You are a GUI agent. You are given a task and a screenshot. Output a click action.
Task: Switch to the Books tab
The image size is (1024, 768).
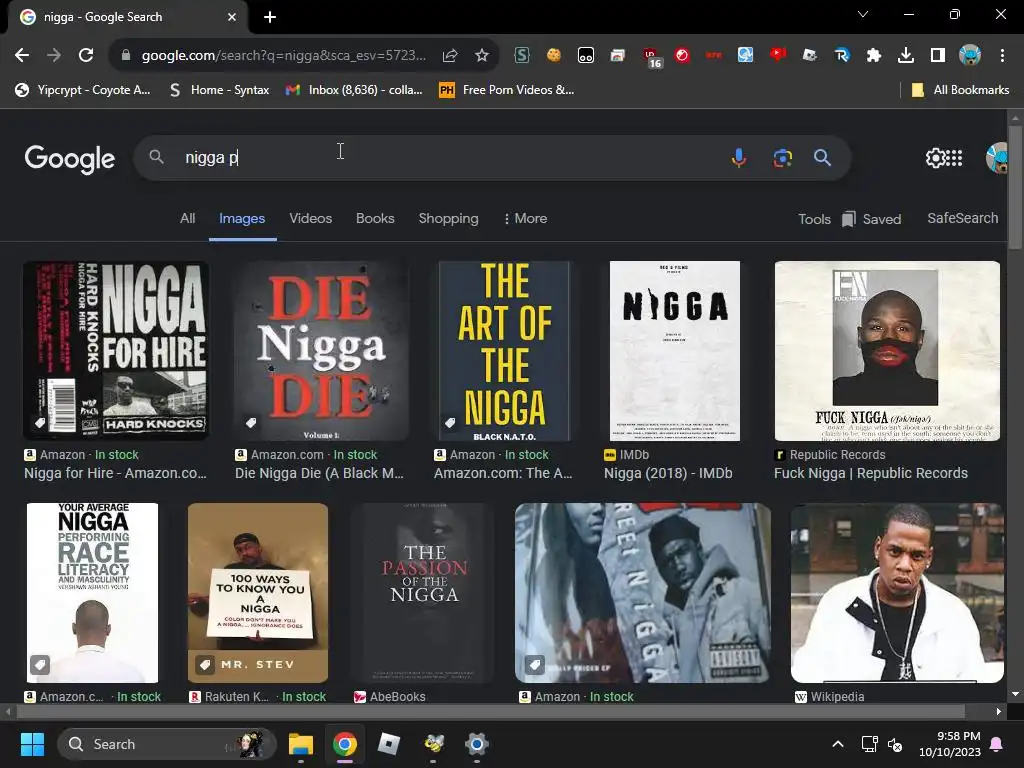click(x=375, y=219)
